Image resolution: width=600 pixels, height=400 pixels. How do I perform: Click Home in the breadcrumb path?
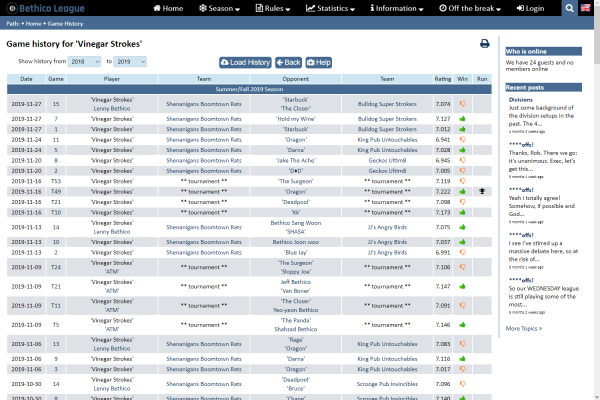36,25
